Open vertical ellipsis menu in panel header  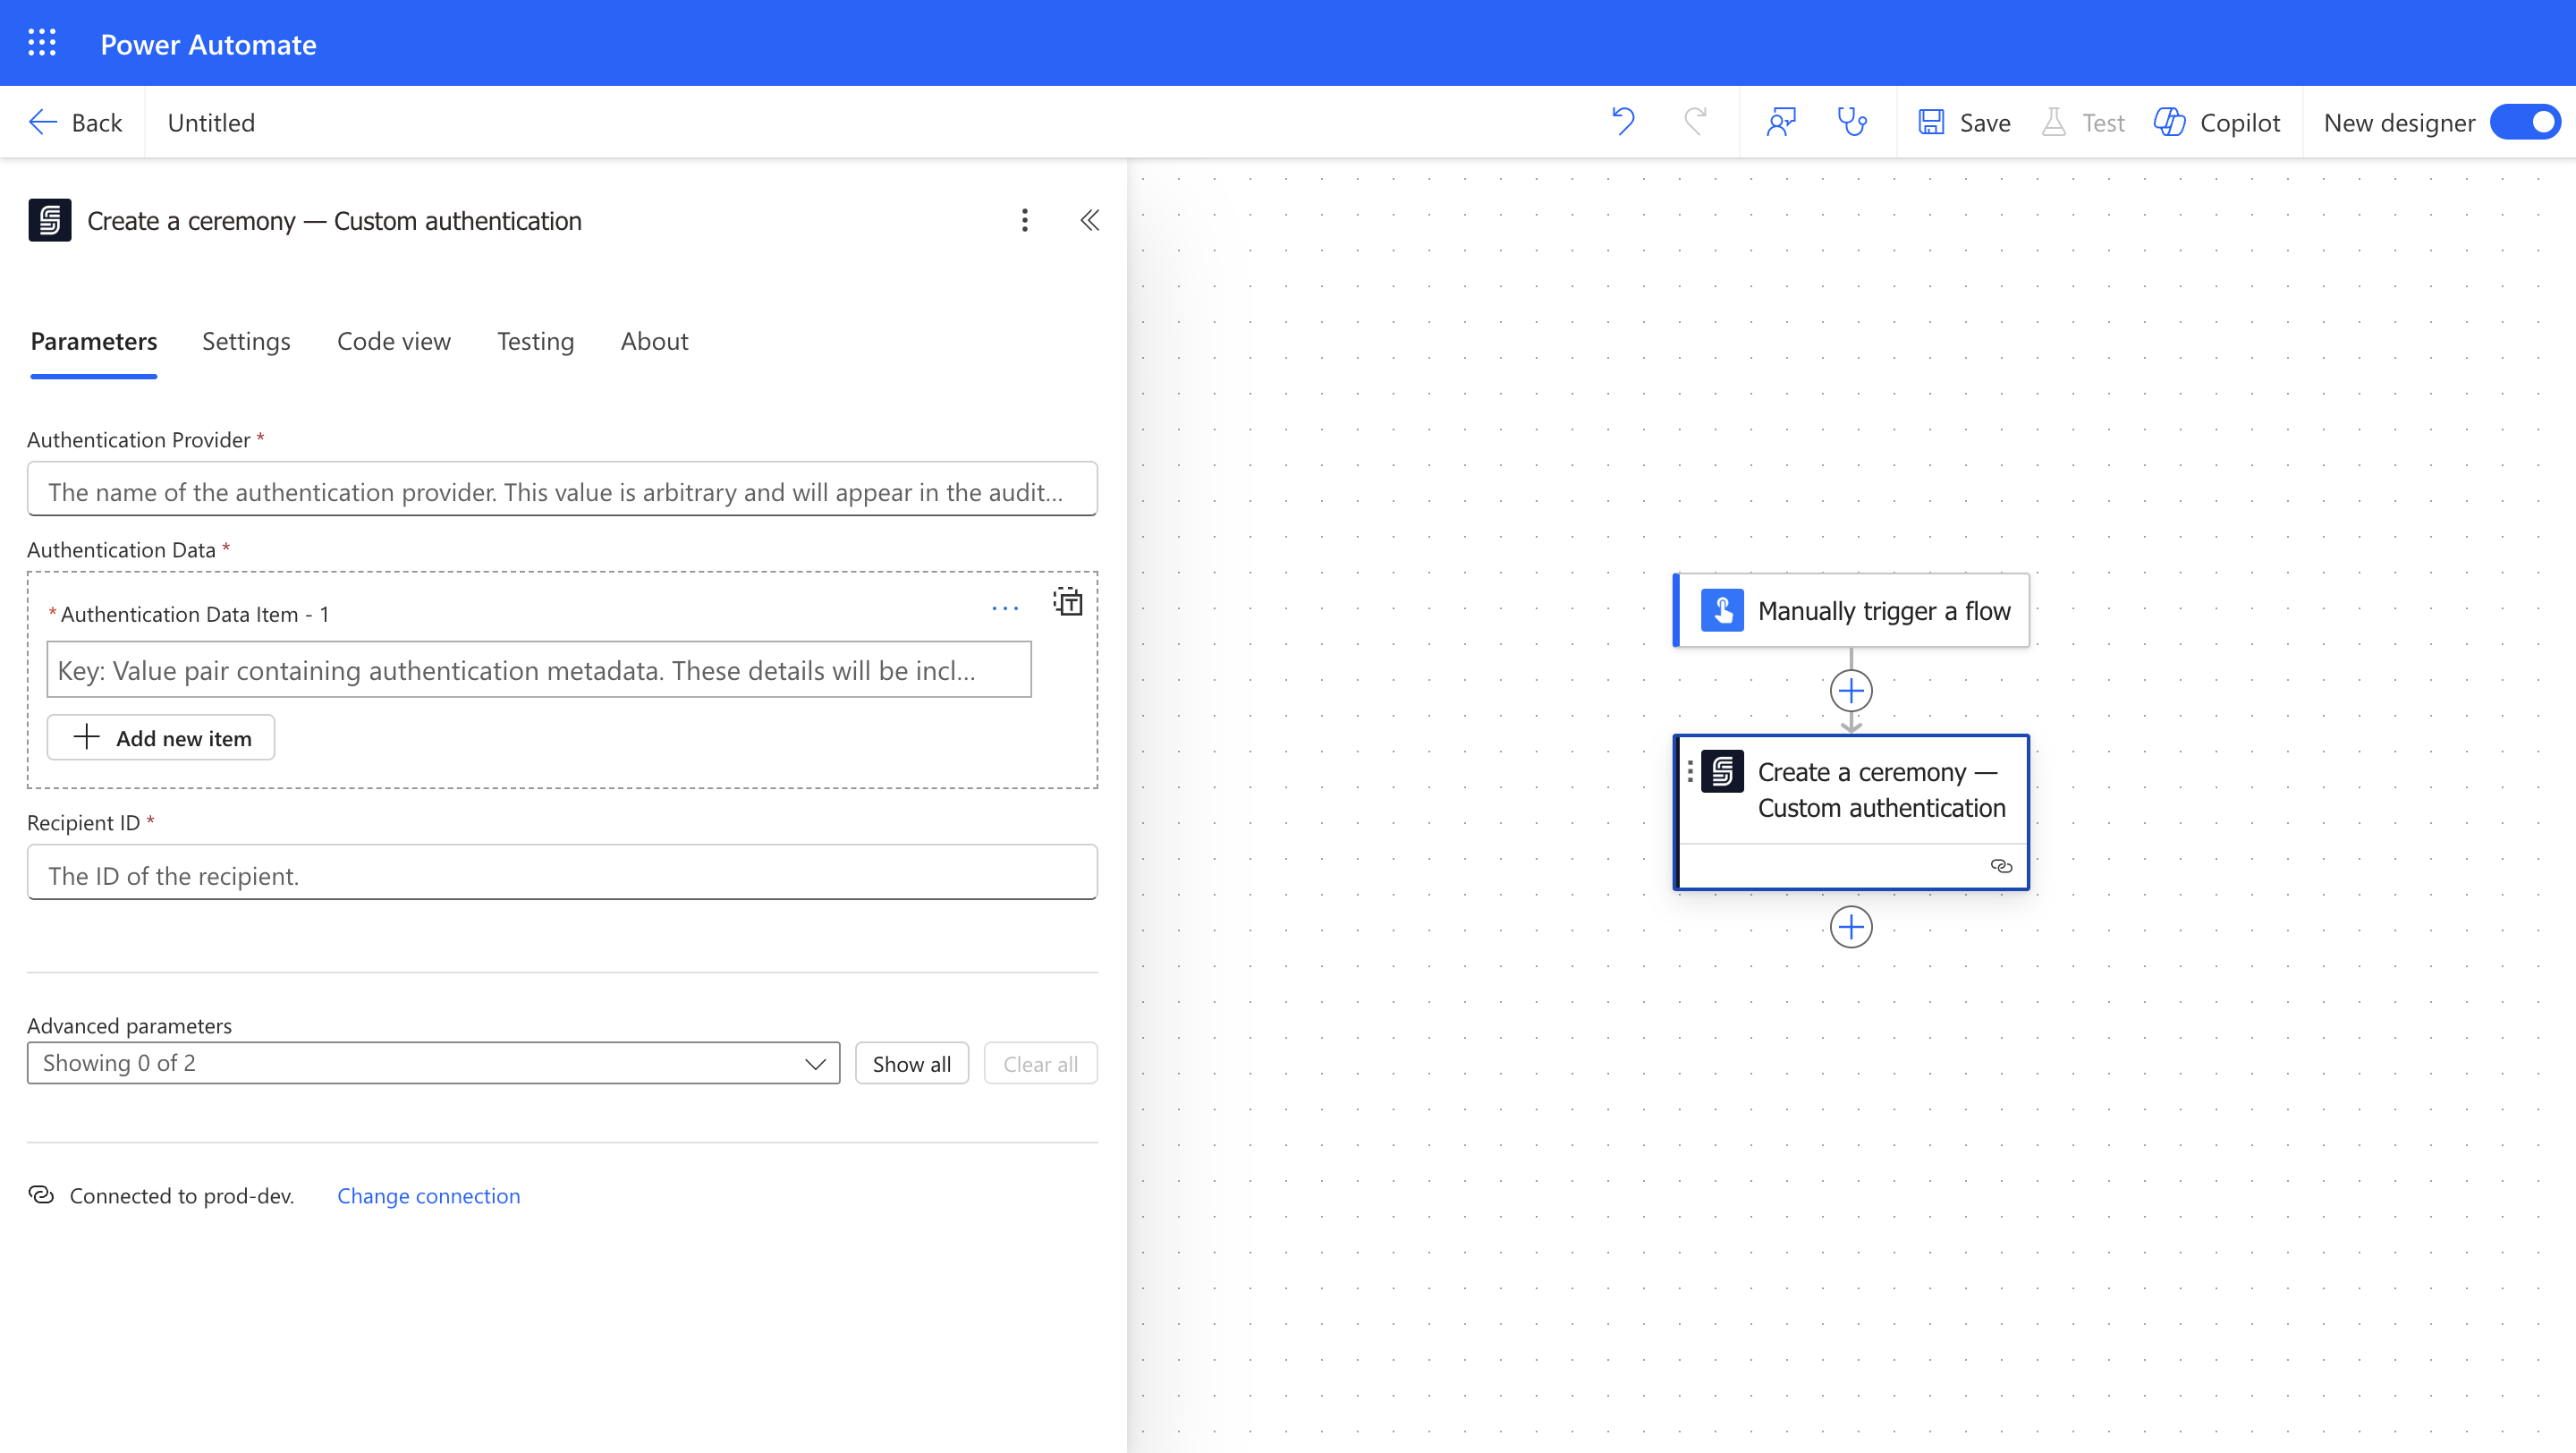[x=1024, y=220]
